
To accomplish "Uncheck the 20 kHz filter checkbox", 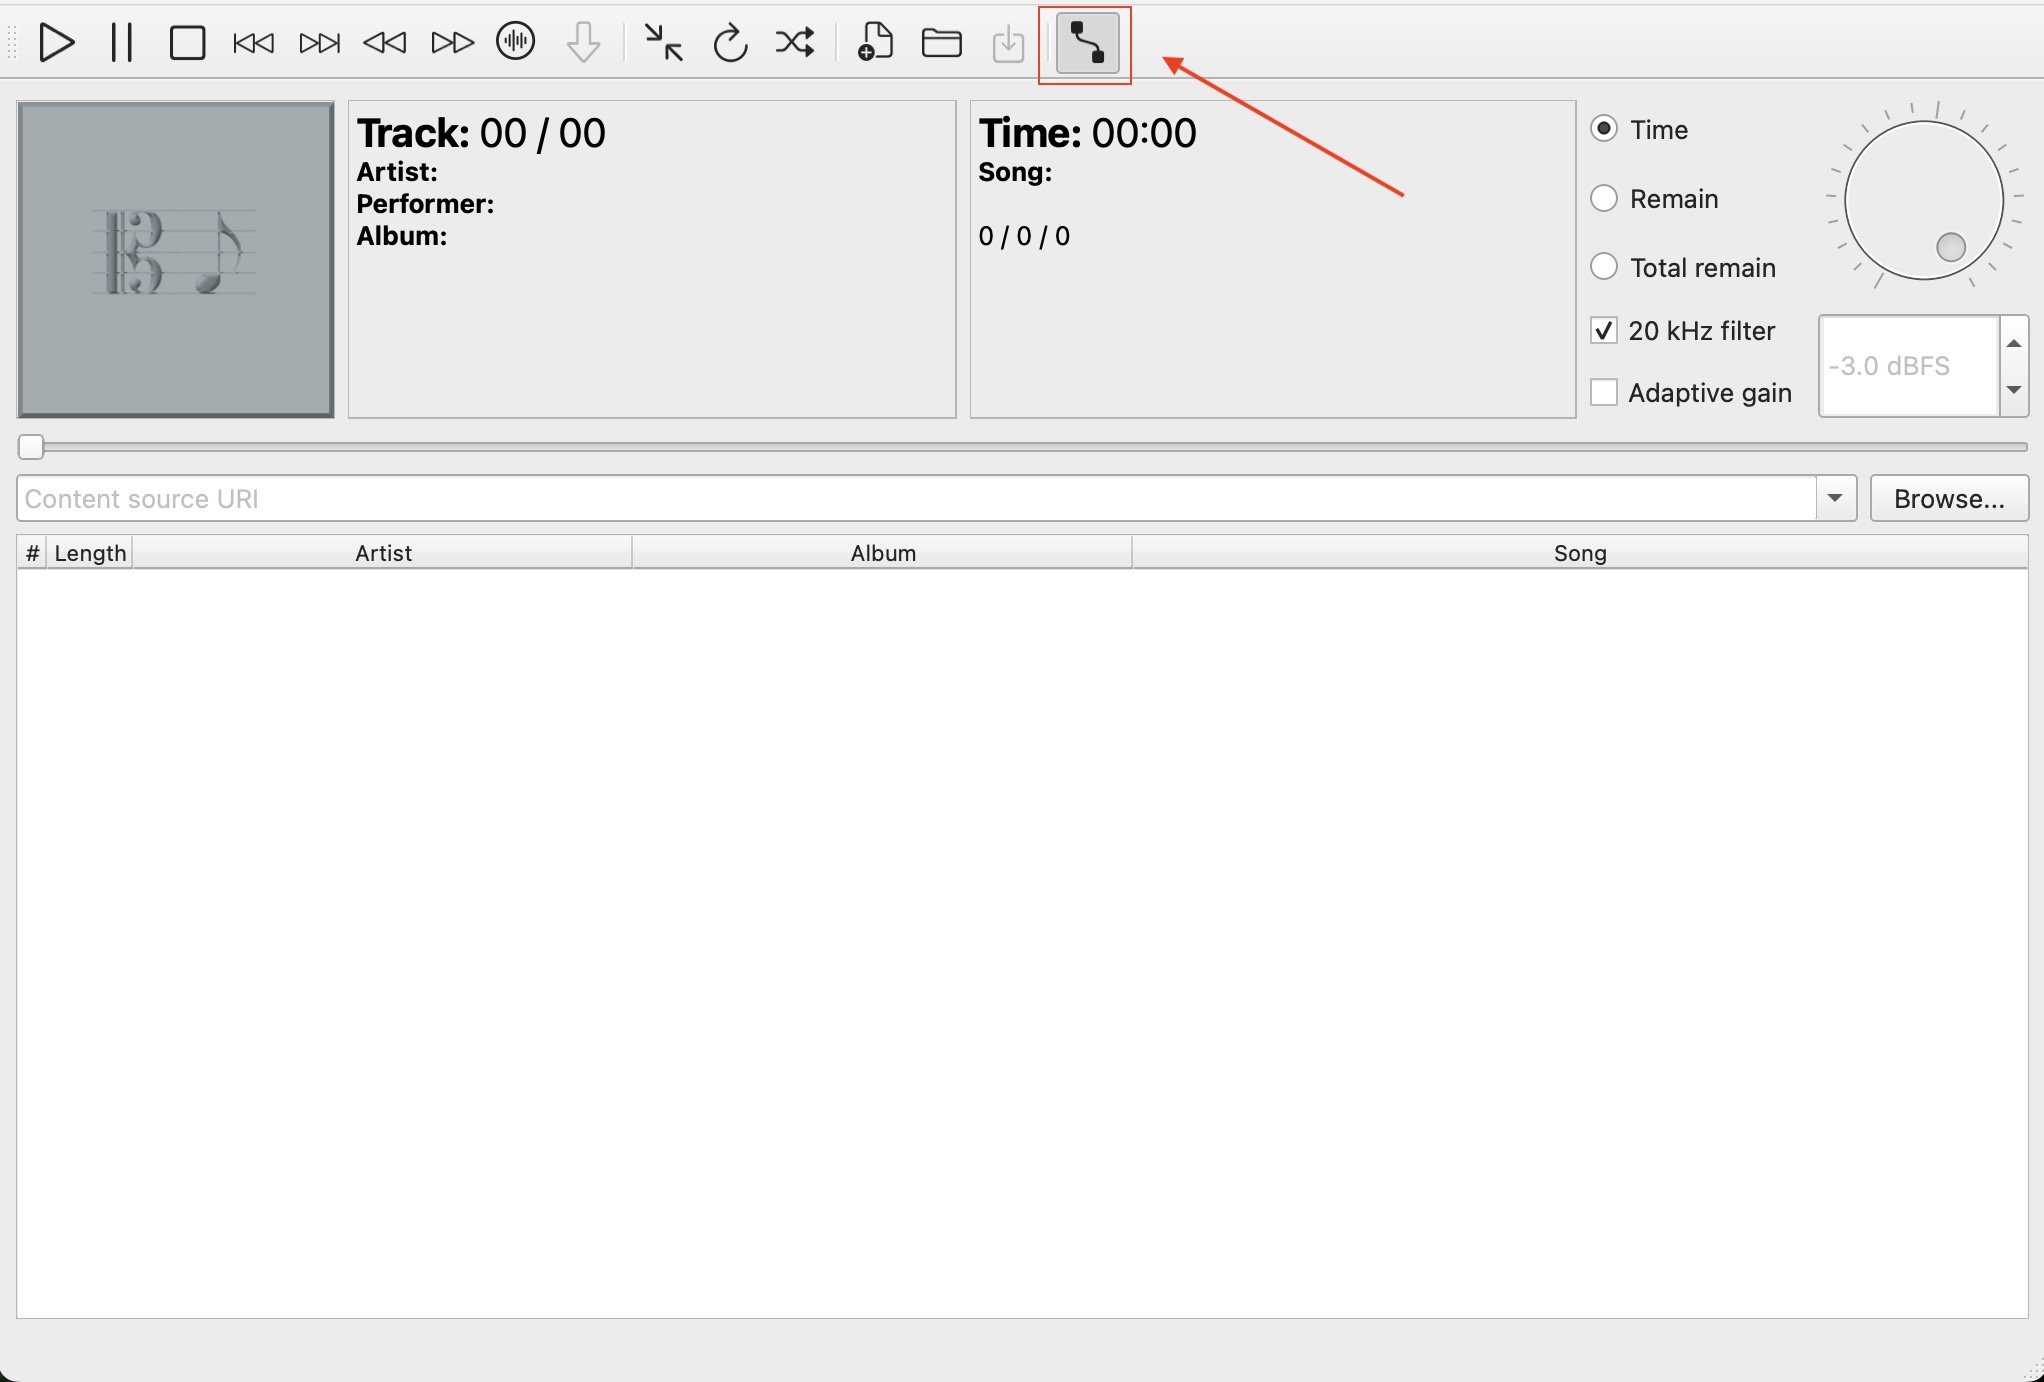I will pyautogui.click(x=1604, y=331).
